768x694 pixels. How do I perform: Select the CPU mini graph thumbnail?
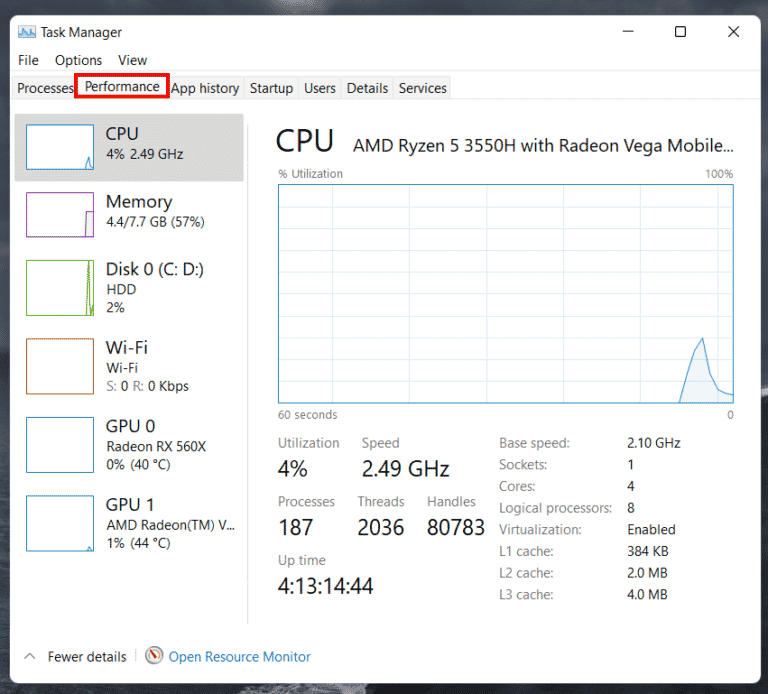coord(60,147)
